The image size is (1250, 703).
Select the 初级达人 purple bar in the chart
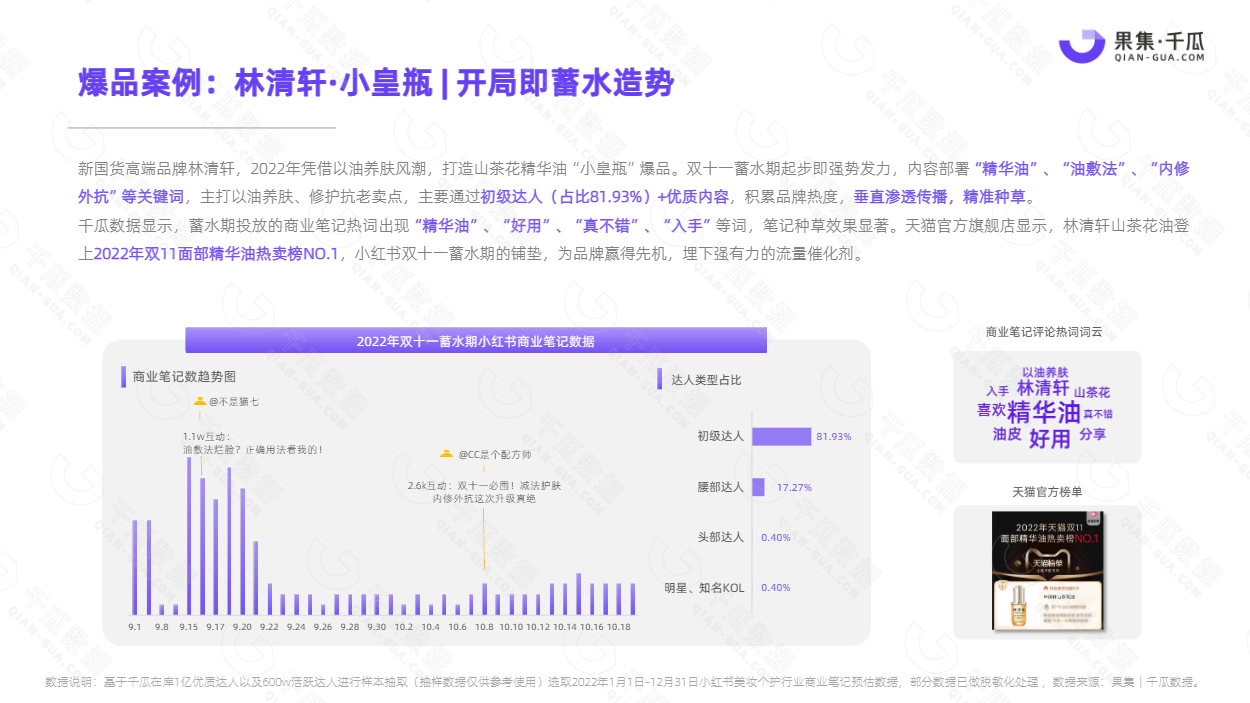[782, 437]
